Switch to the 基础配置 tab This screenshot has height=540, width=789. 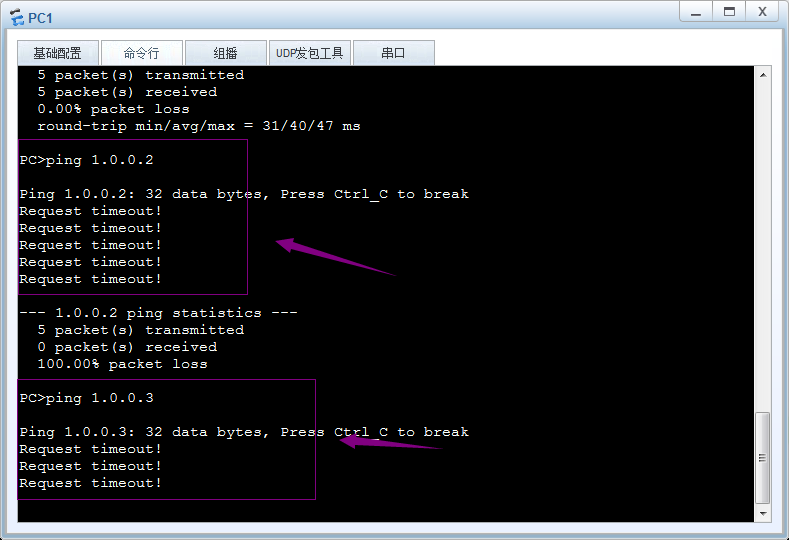(x=57, y=53)
